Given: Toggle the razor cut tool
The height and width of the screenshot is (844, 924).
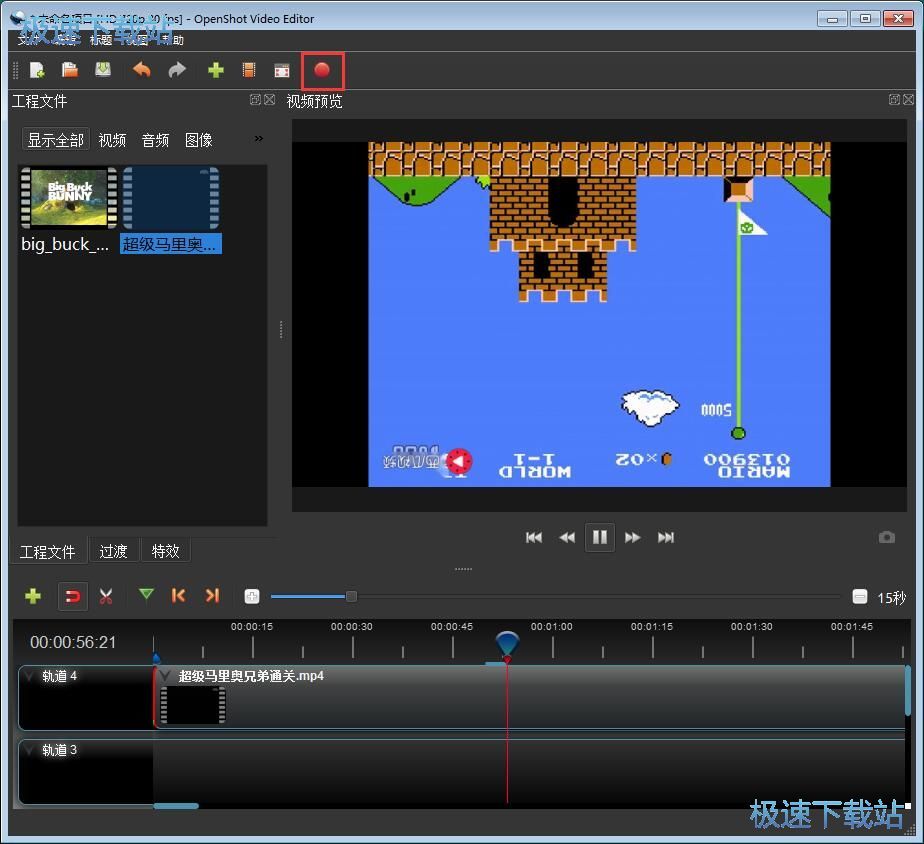Looking at the screenshot, I should (x=106, y=596).
